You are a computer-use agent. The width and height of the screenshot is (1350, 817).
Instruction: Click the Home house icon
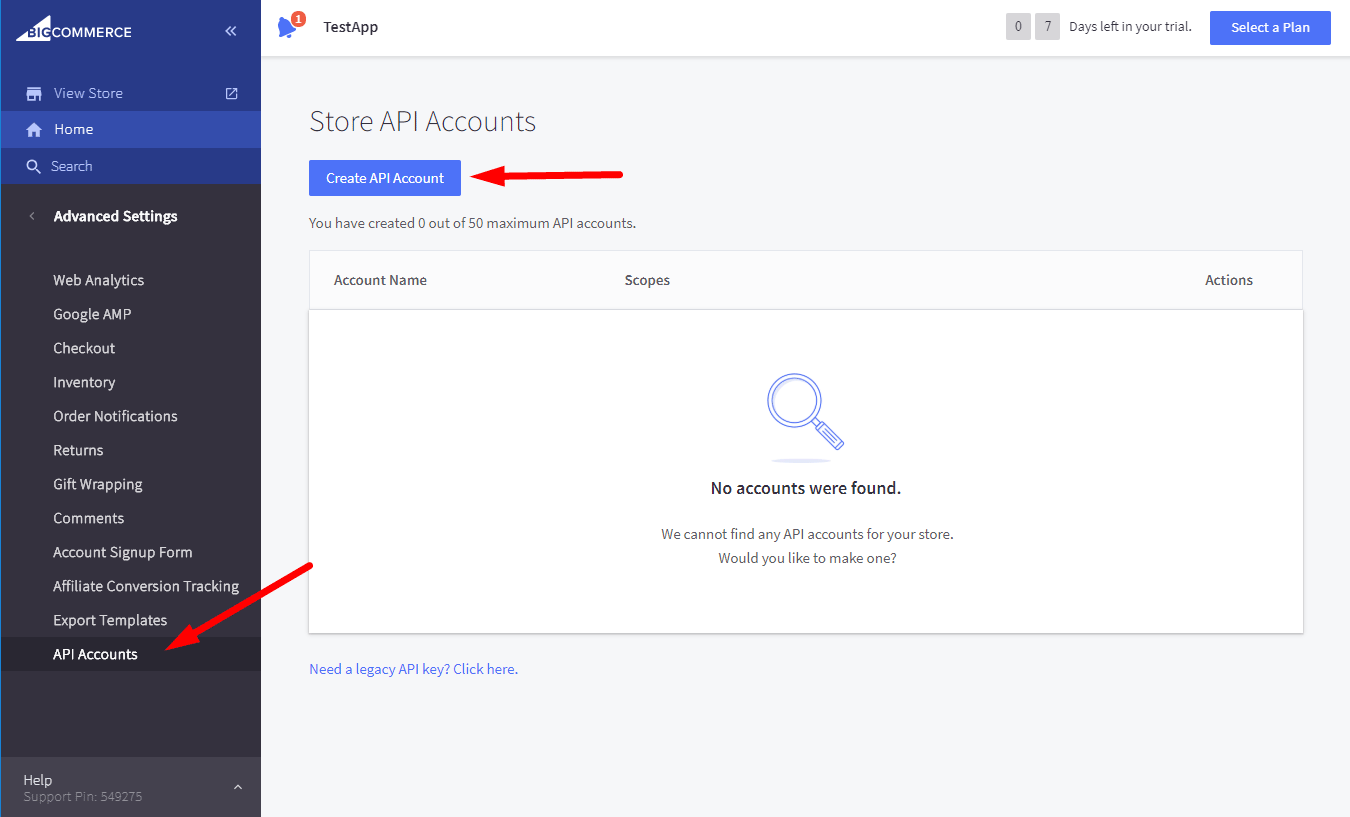click(34, 130)
